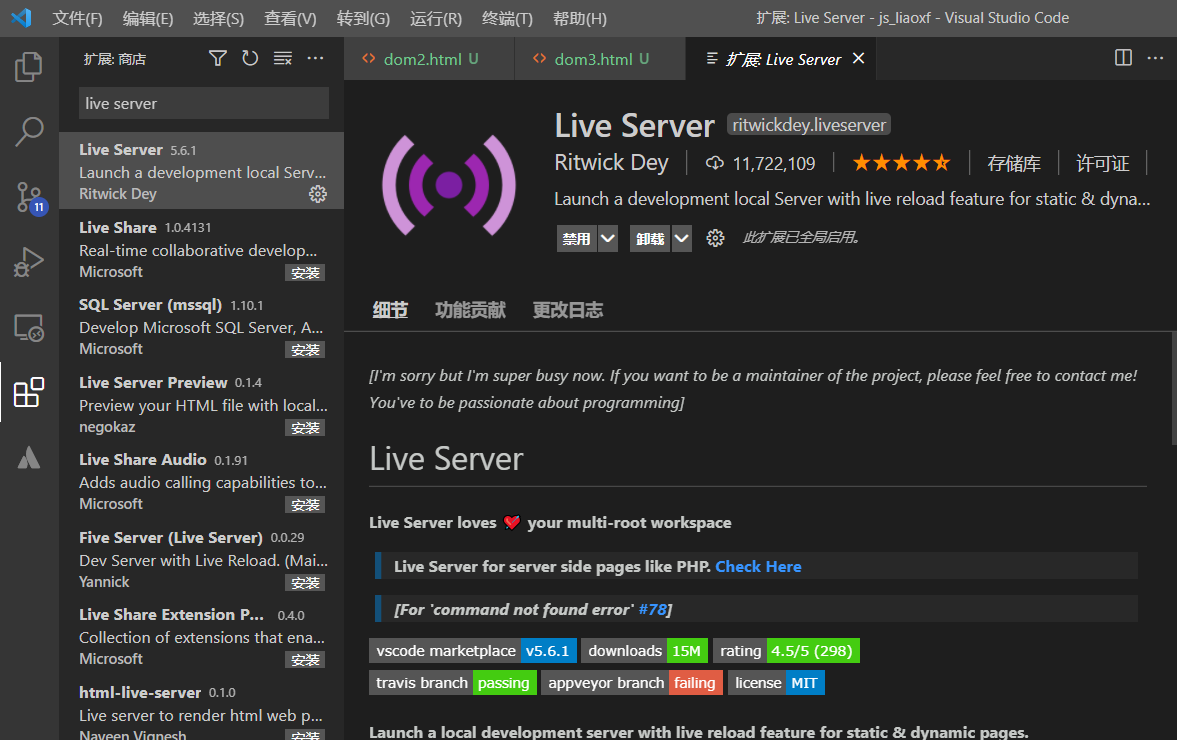Click the downloads 15M badge
Screen dimensions: 1177x740
pos(644,651)
